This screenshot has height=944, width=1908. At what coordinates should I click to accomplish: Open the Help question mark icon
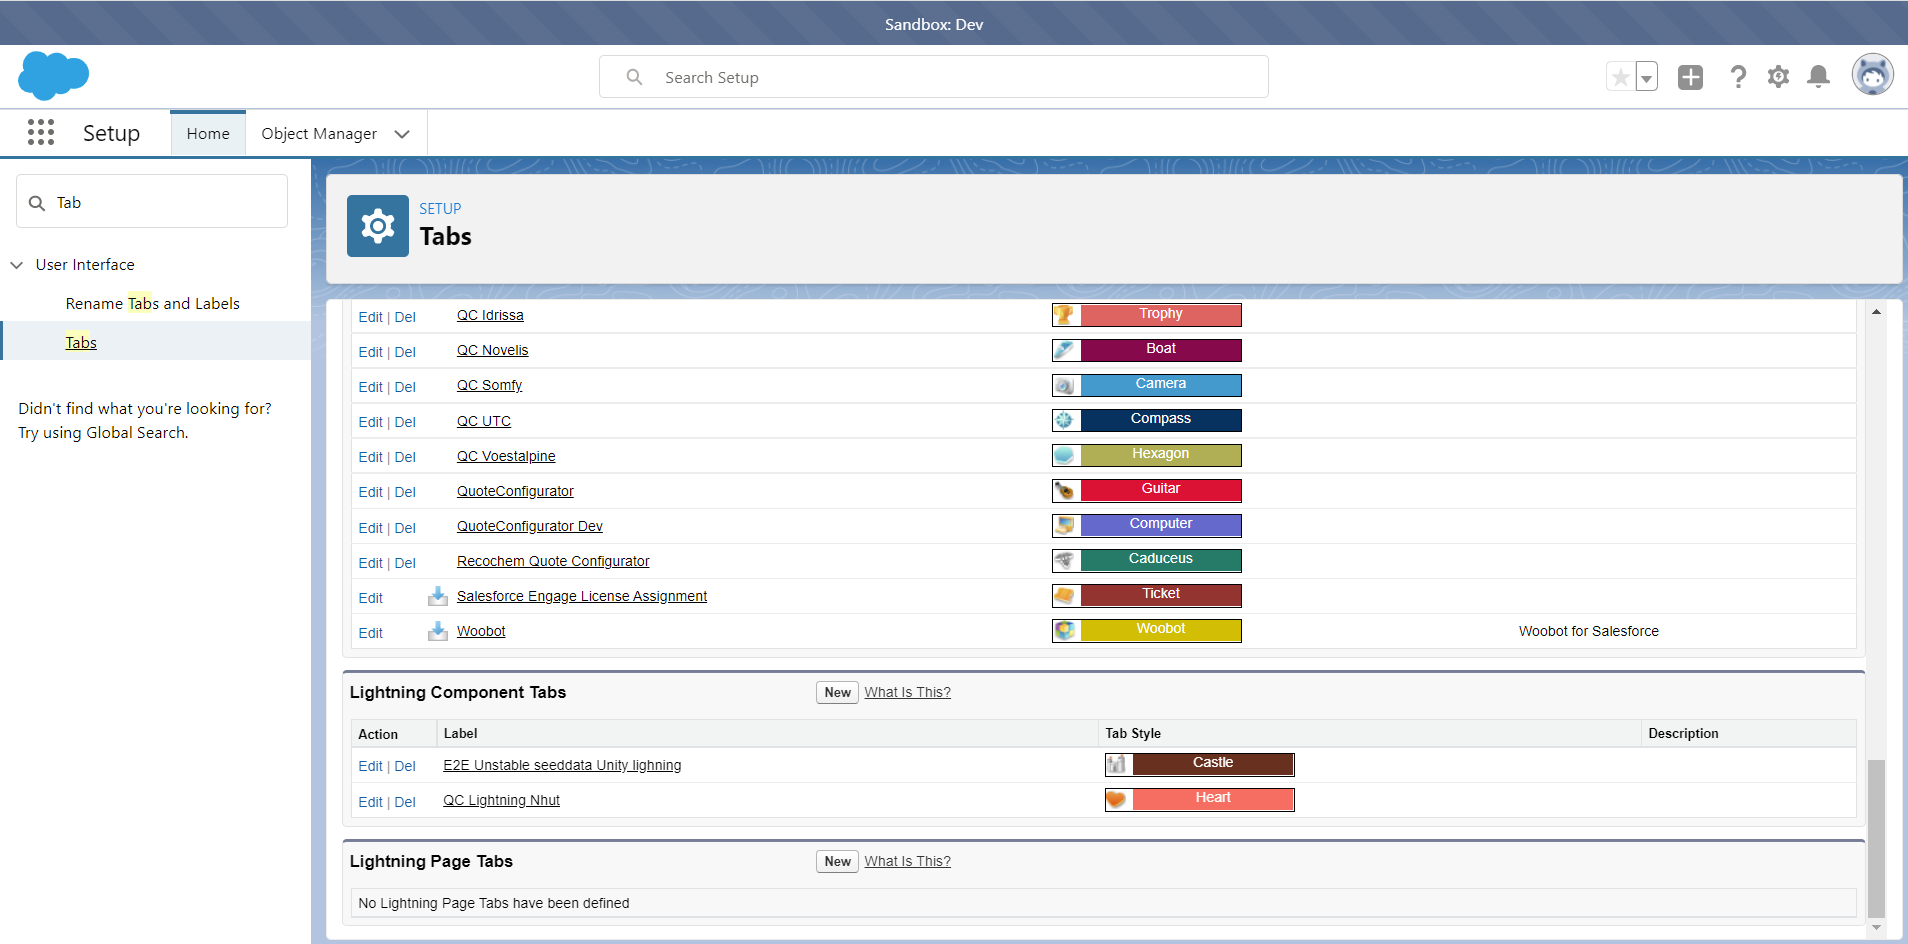1738,77
